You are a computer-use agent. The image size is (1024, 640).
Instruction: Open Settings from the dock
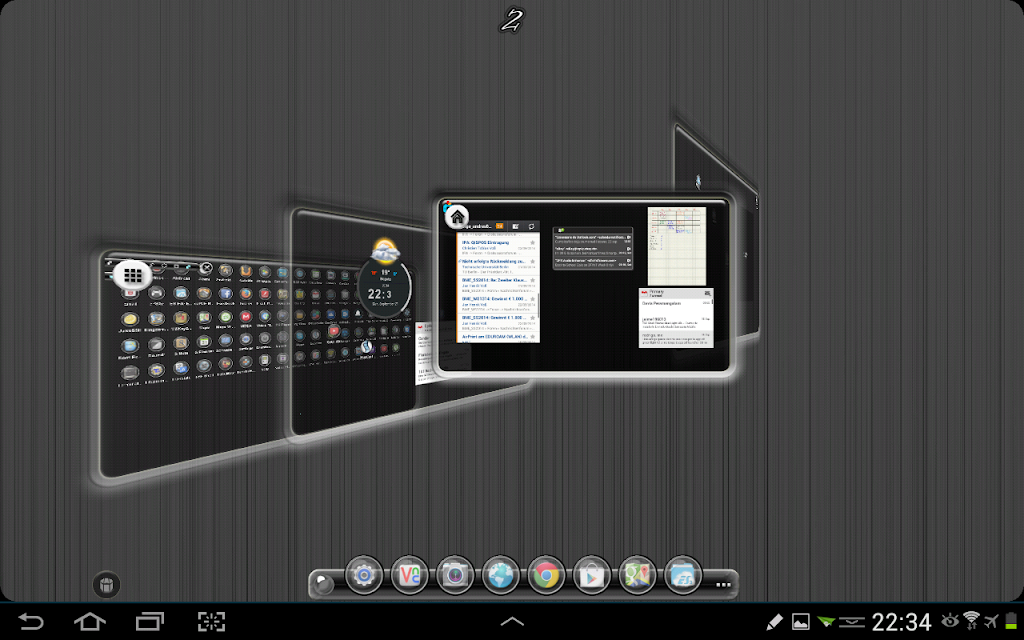[x=363, y=575]
